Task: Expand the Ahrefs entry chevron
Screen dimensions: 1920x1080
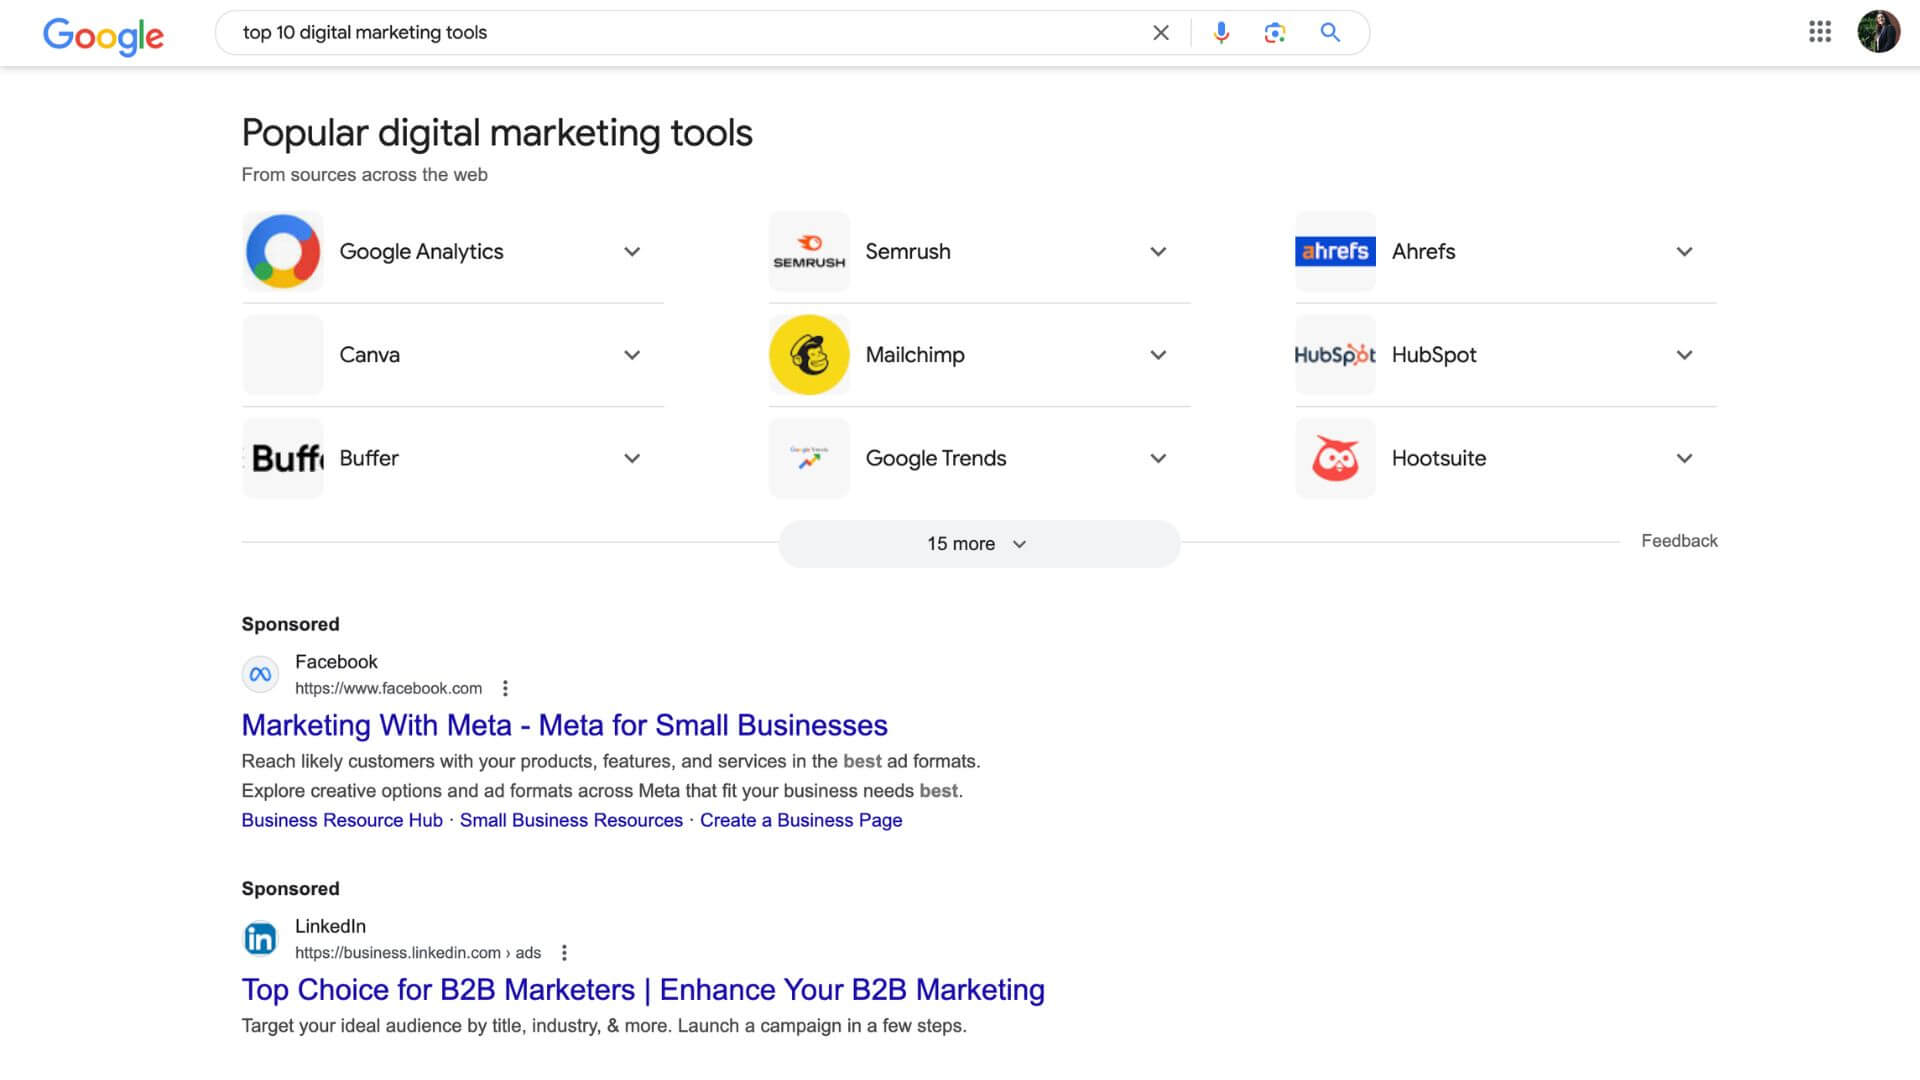Action: (1684, 252)
